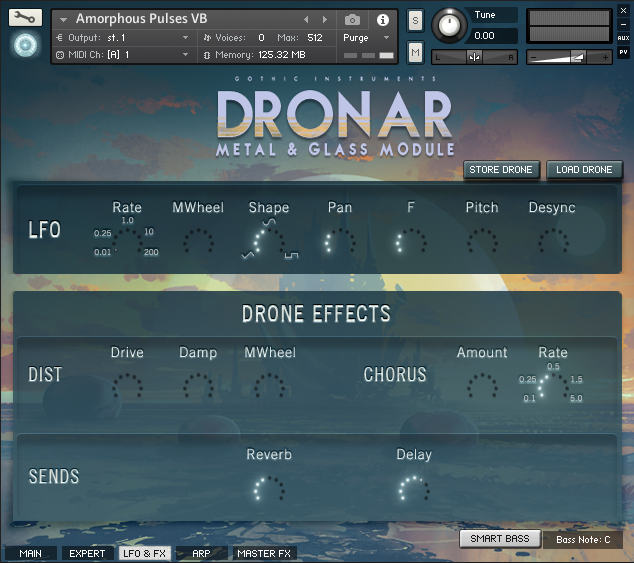634x563 pixels.
Task: Click the glowing instrument logo icon
Action: point(25,45)
